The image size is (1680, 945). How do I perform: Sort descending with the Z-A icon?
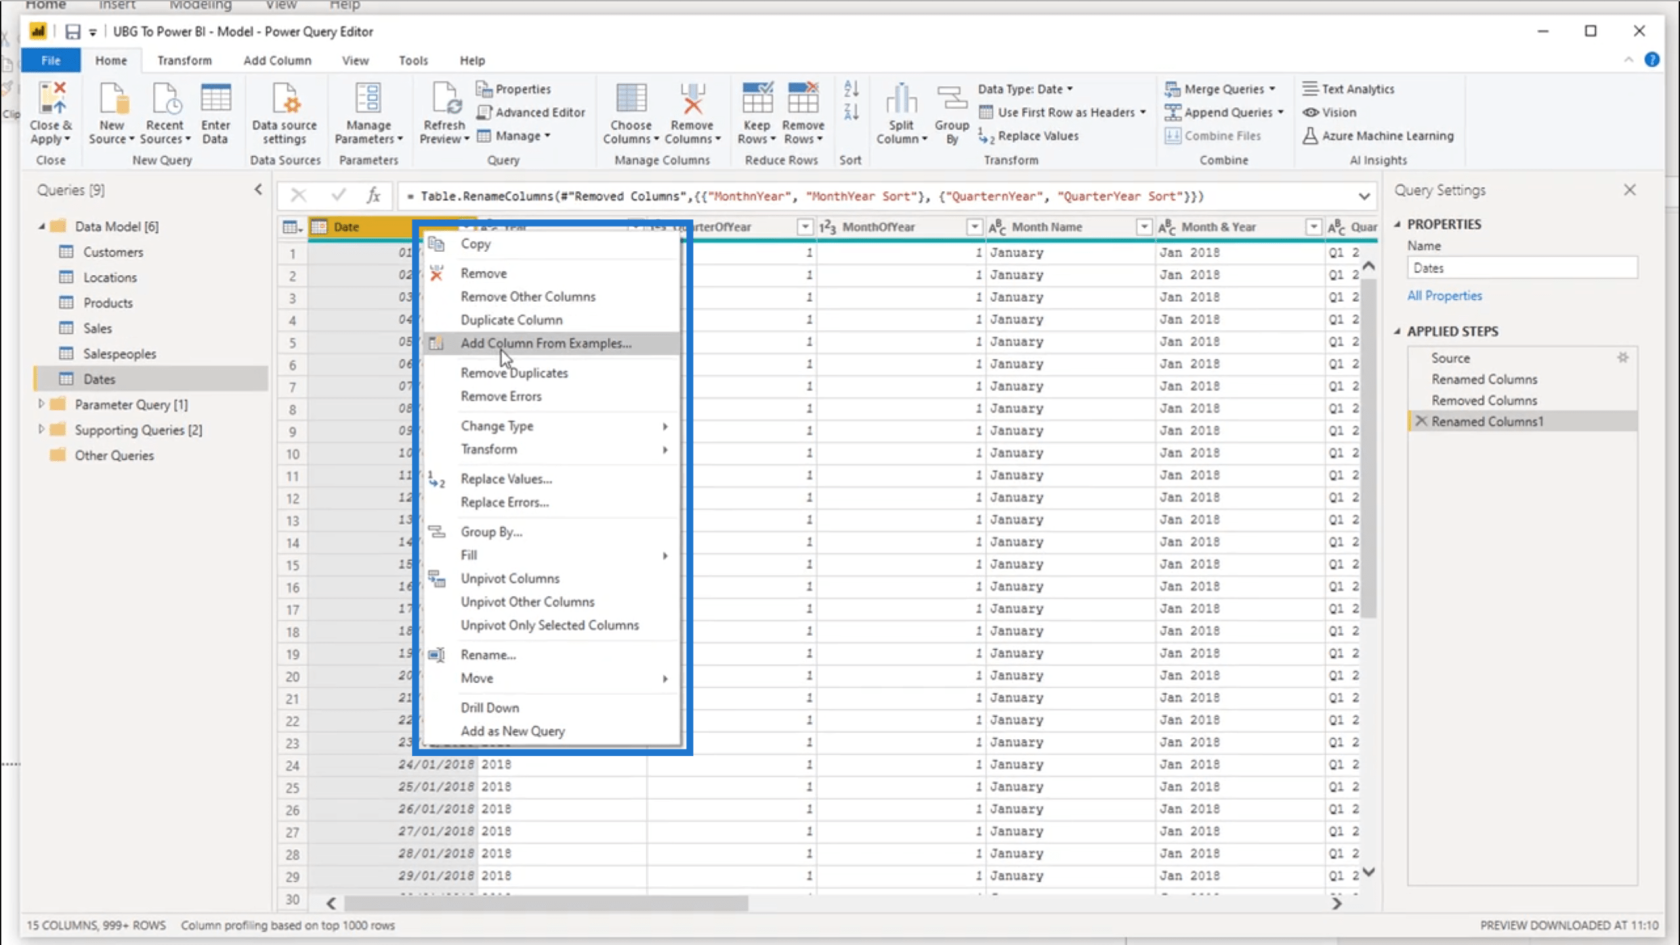tap(851, 112)
